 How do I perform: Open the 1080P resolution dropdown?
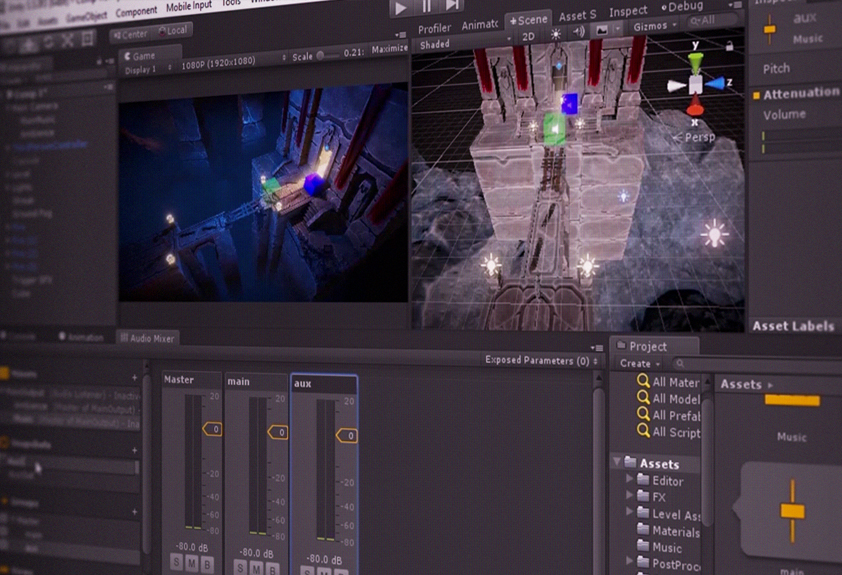click(x=234, y=63)
